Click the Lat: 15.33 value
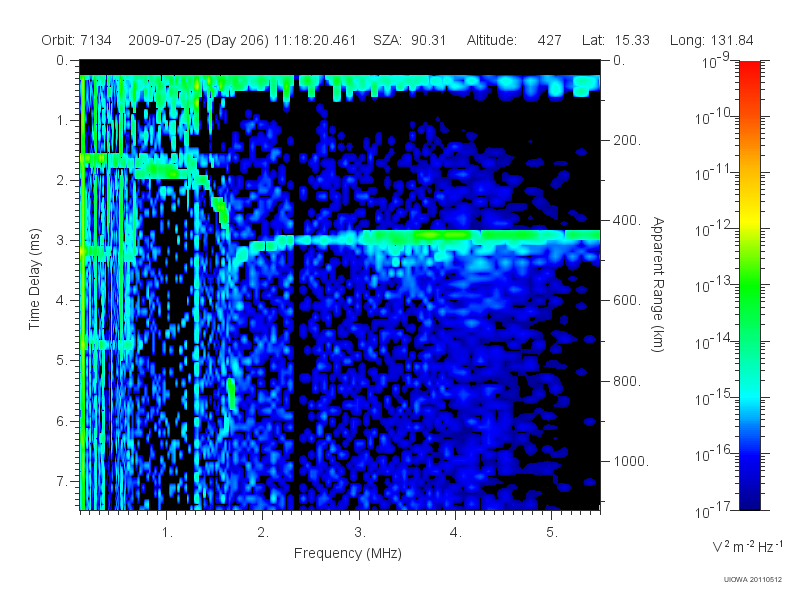This screenshot has height=600, width=800. (616, 40)
